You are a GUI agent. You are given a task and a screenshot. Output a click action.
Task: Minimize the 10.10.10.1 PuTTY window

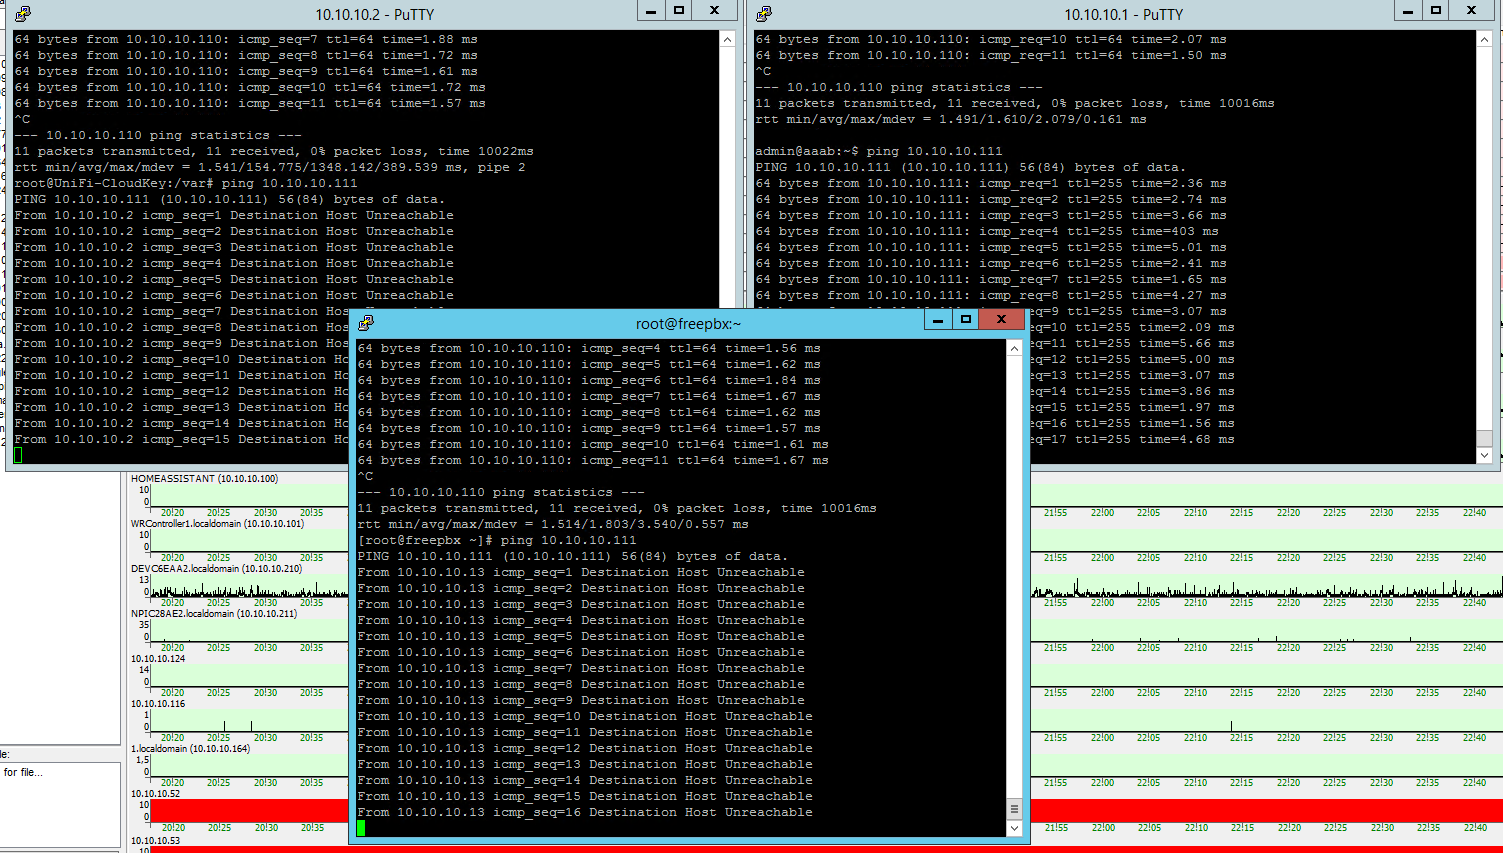point(1407,11)
